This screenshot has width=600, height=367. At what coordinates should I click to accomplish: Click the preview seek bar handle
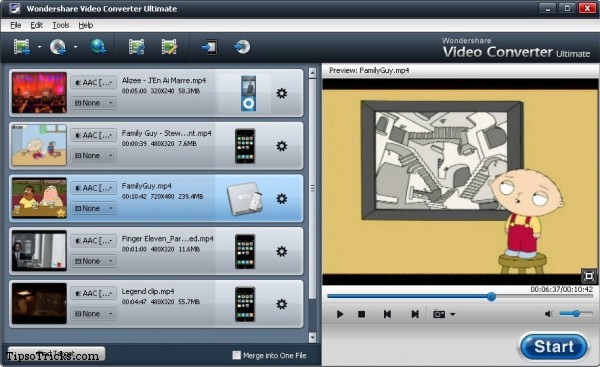491,296
